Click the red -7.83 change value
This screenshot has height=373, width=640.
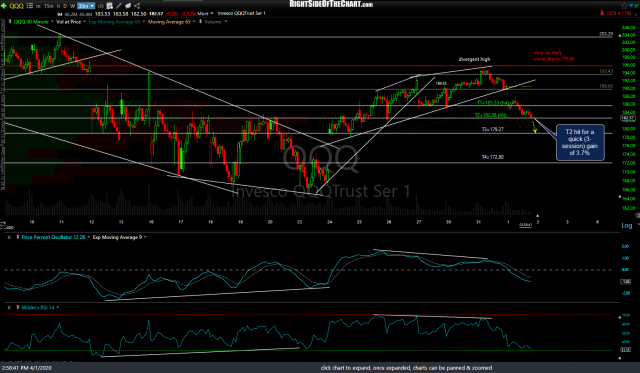(x=611, y=13)
